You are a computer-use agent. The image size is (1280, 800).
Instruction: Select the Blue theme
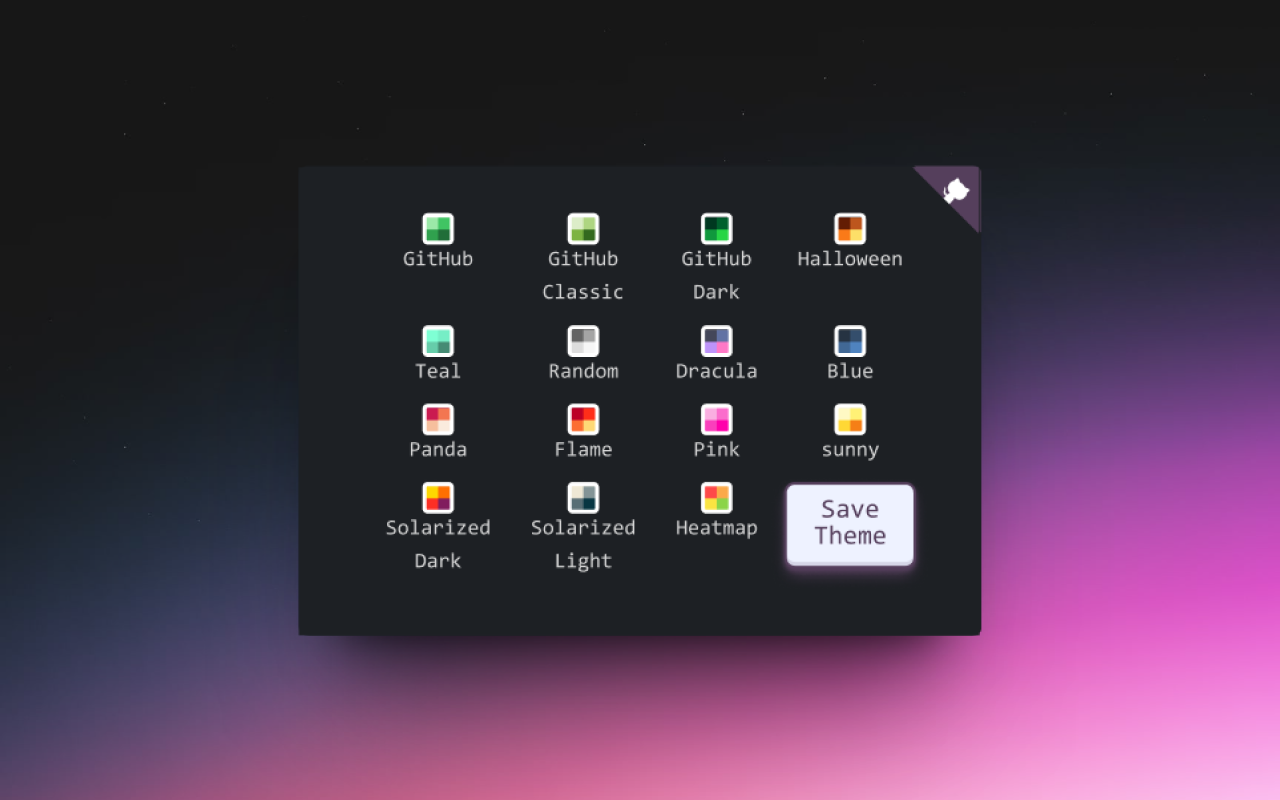[849, 340]
